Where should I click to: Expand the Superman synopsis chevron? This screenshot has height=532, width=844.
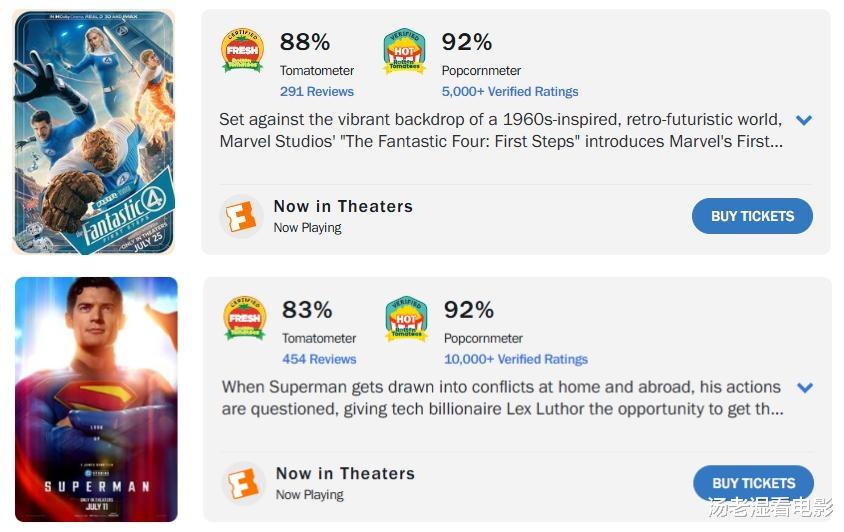[804, 388]
